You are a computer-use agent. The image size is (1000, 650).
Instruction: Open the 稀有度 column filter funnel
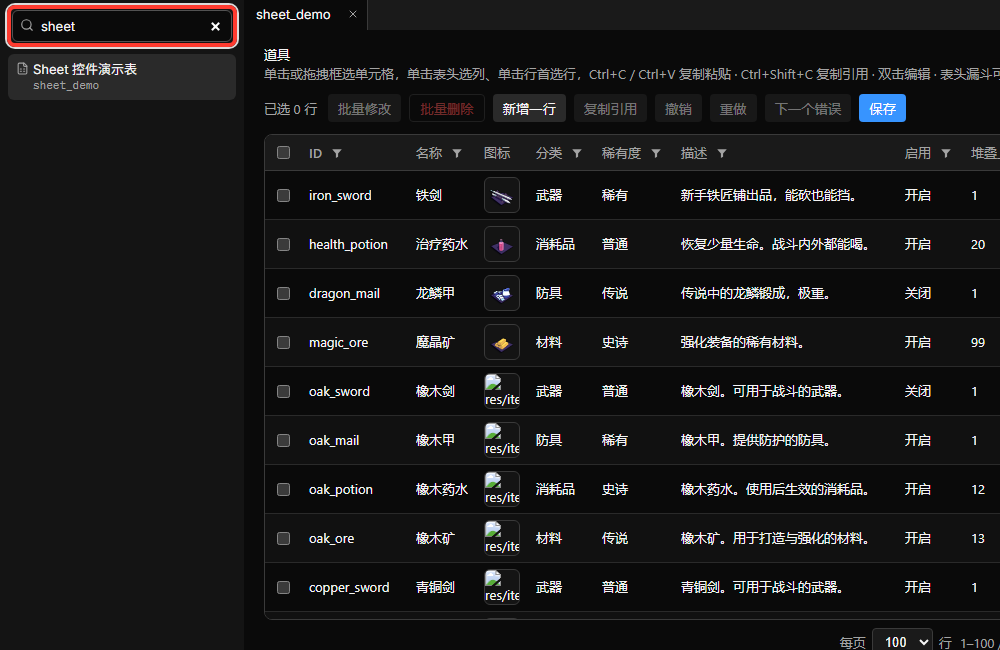pos(656,153)
